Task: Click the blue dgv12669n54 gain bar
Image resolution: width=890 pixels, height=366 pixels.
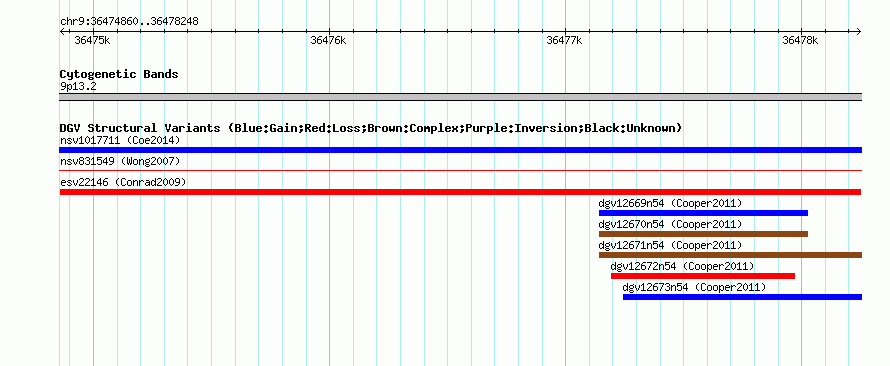Action: coord(703,213)
